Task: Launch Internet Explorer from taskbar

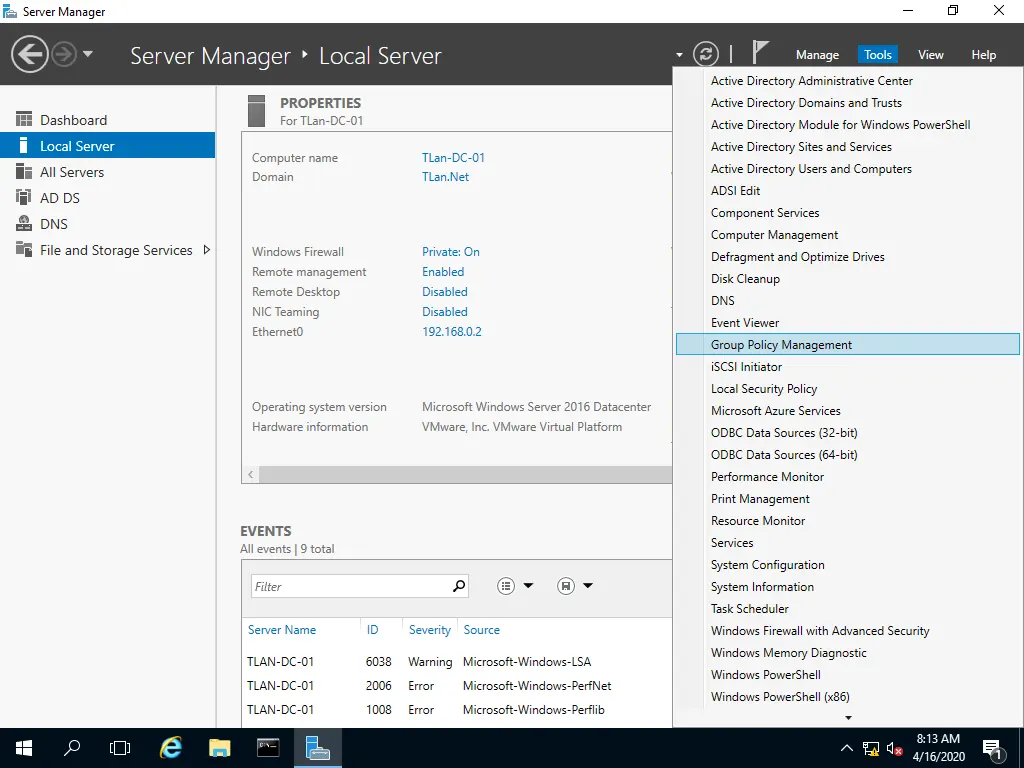Action: 170,748
